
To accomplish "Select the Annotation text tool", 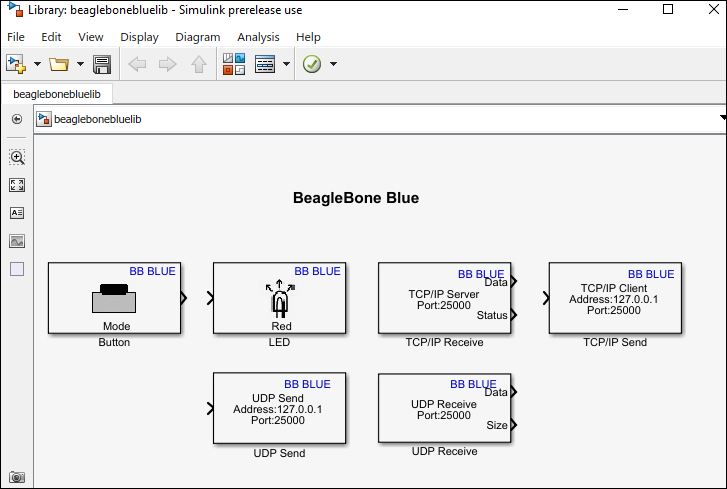I will (17, 213).
